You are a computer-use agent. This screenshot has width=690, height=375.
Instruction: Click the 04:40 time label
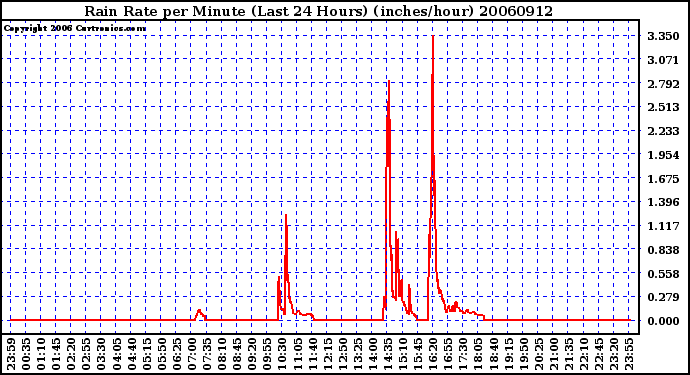(132, 354)
